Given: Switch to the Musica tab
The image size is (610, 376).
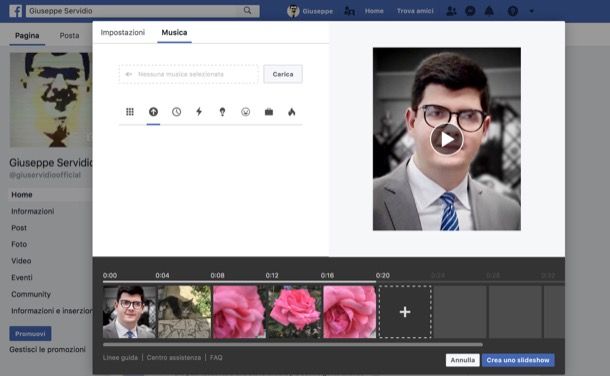Looking at the screenshot, I should [x=174, y=33].
